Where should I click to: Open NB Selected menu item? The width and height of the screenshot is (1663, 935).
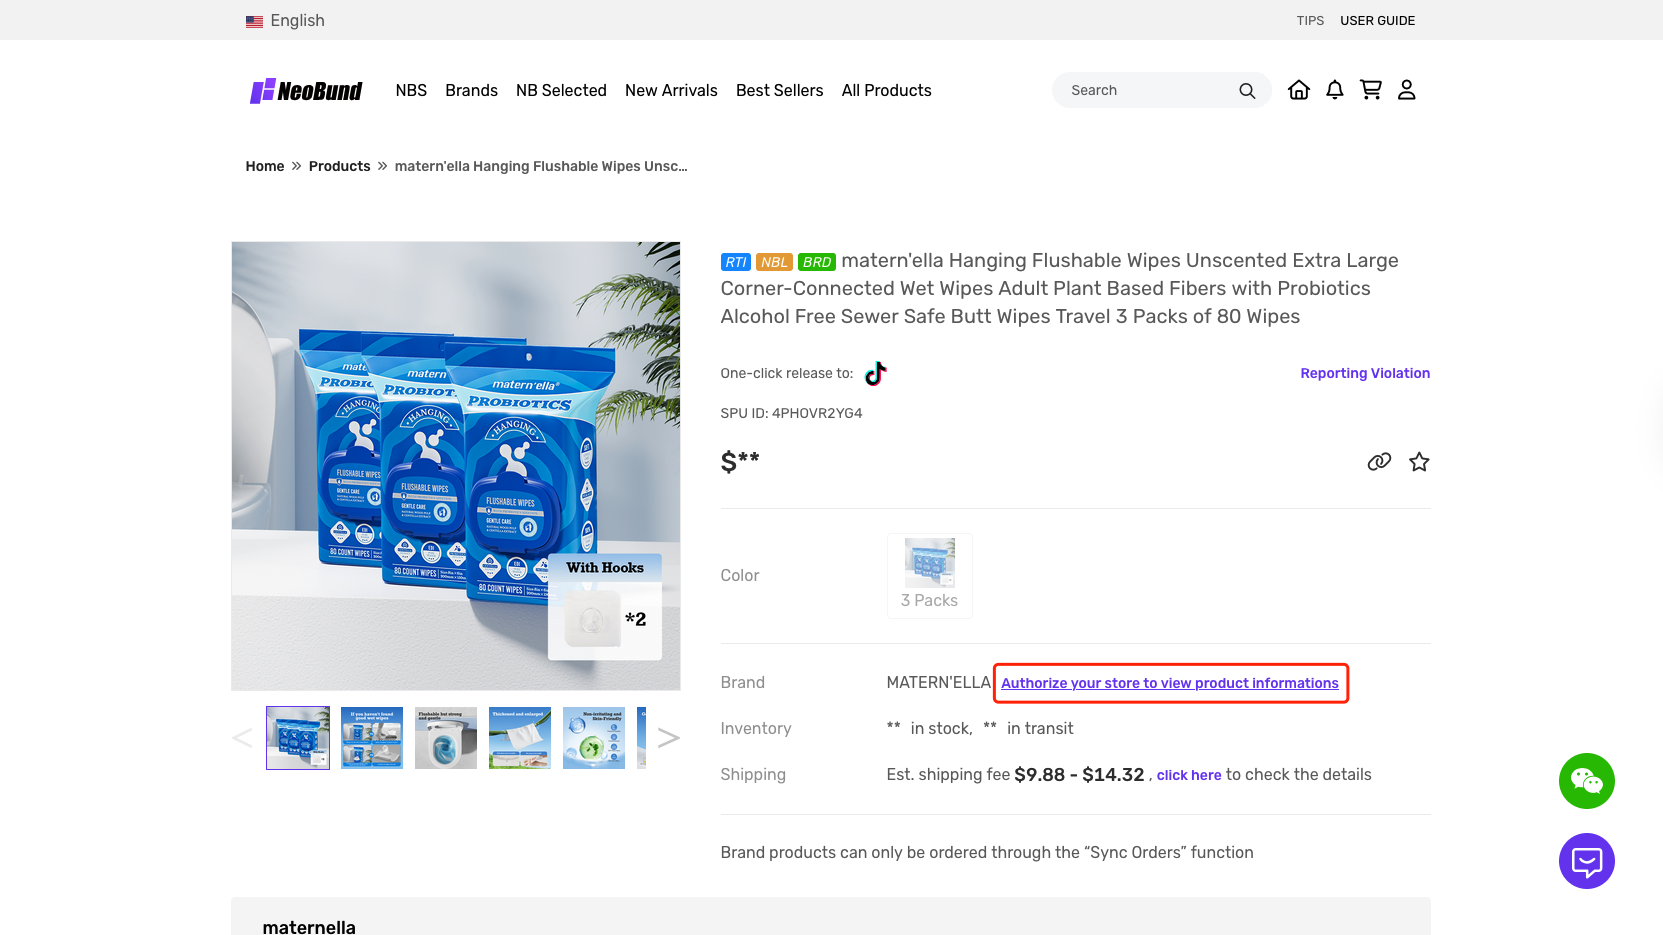[x=561, y=91]
